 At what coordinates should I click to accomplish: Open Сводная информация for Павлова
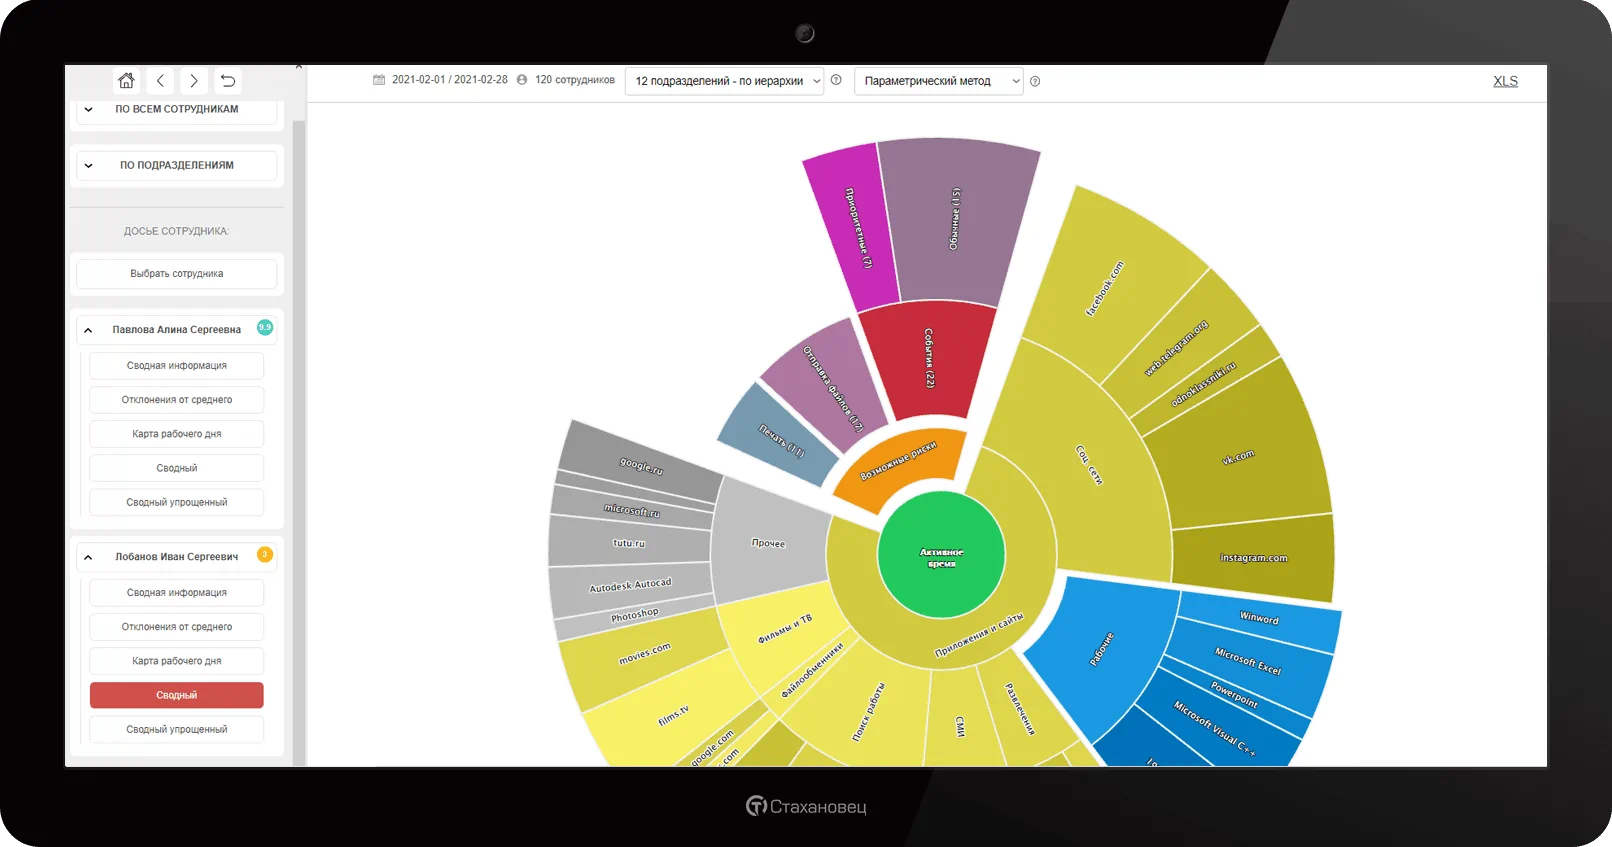click(177, 366)
